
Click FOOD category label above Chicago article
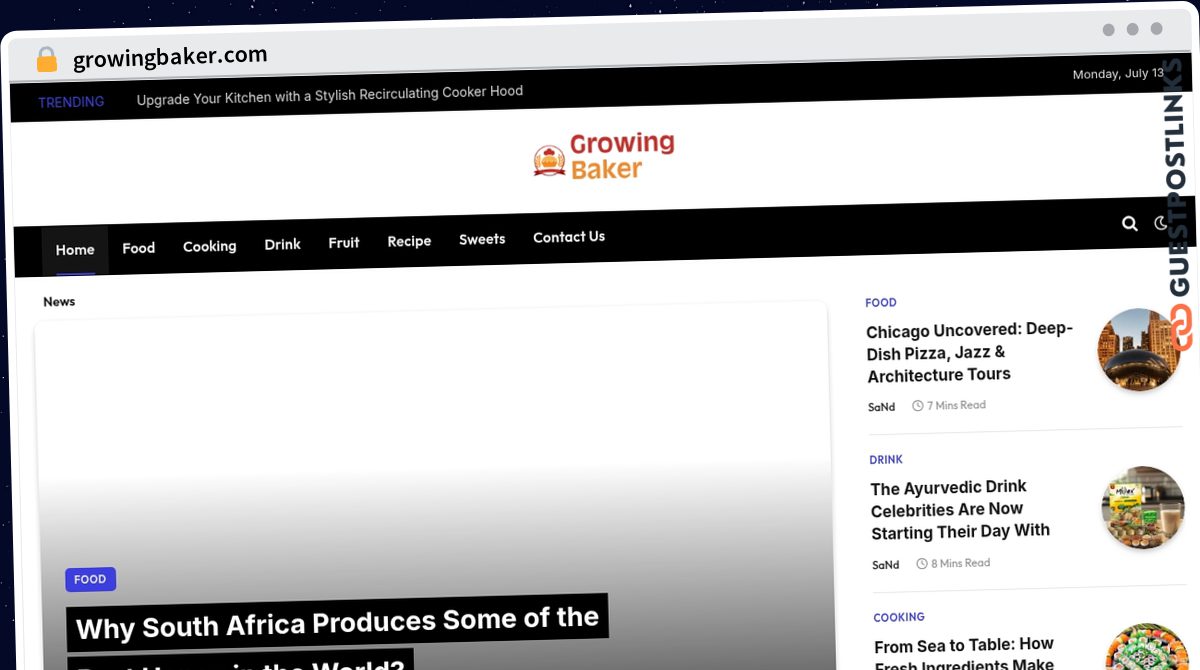point(881,302)
